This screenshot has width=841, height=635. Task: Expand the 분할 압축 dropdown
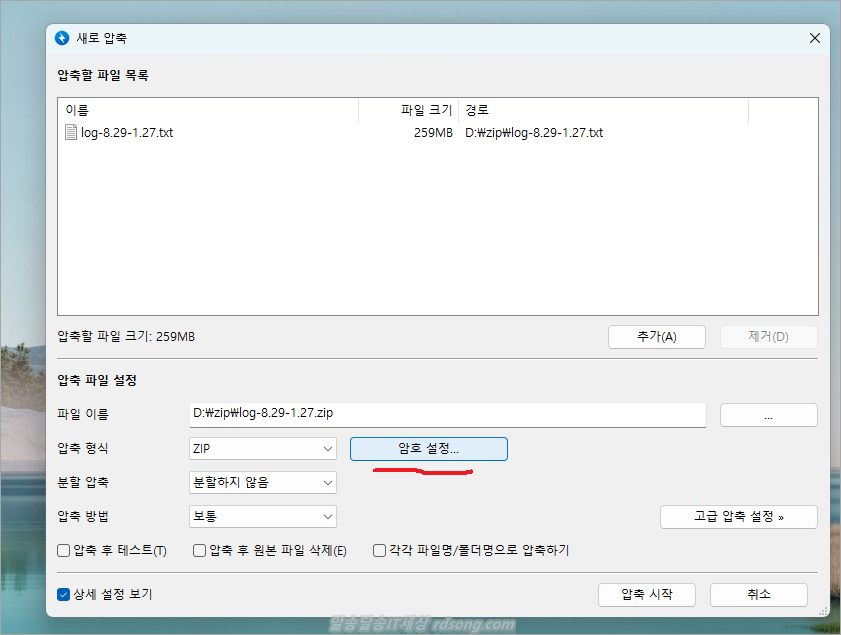click(x=263, y=482)
